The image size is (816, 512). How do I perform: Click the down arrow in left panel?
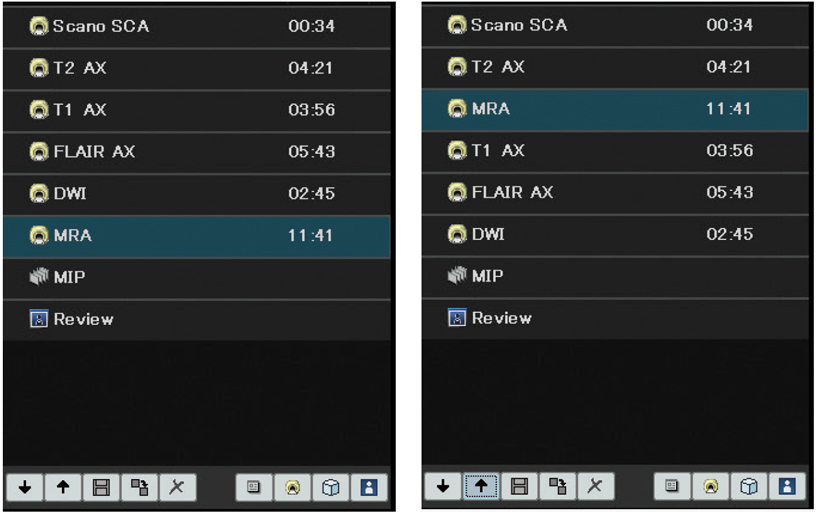tap(25, 487)
